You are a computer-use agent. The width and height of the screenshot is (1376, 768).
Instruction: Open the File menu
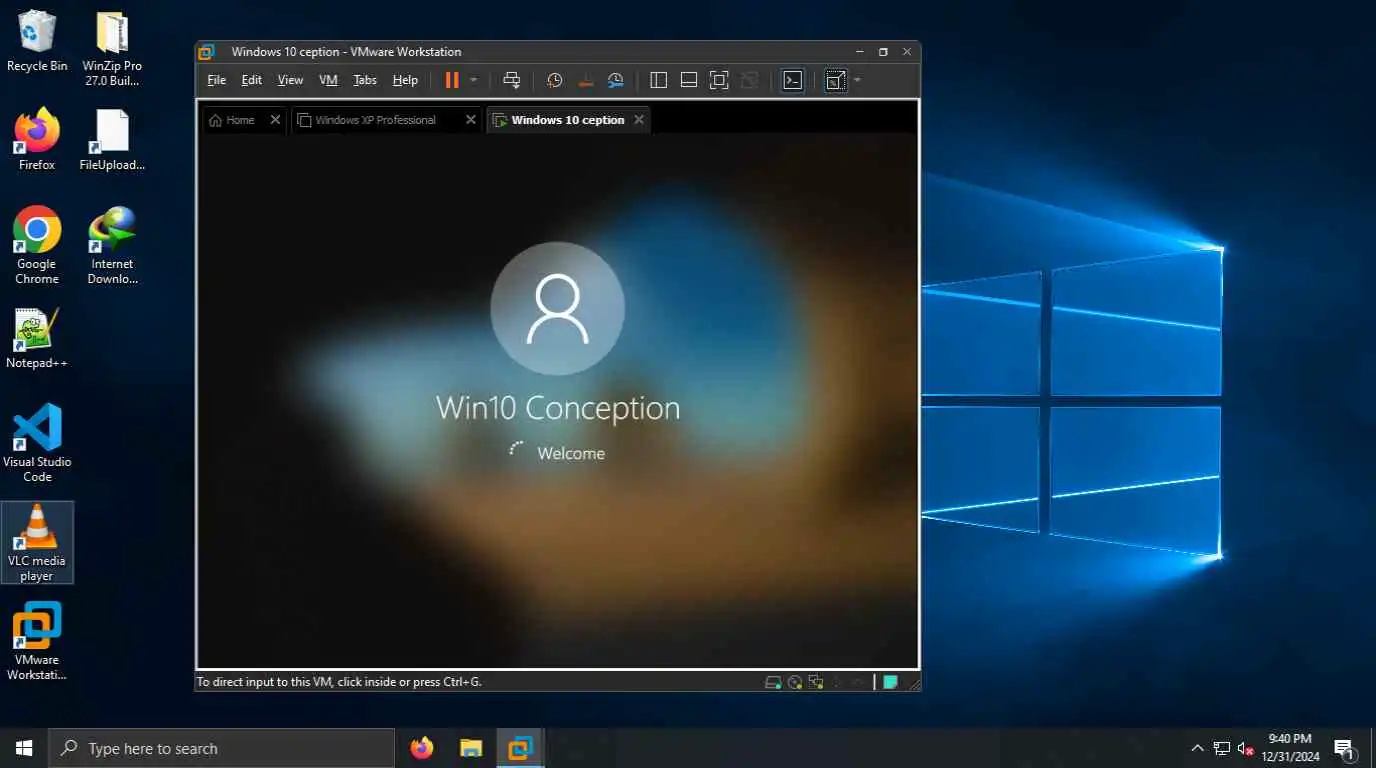coord(216,80)
